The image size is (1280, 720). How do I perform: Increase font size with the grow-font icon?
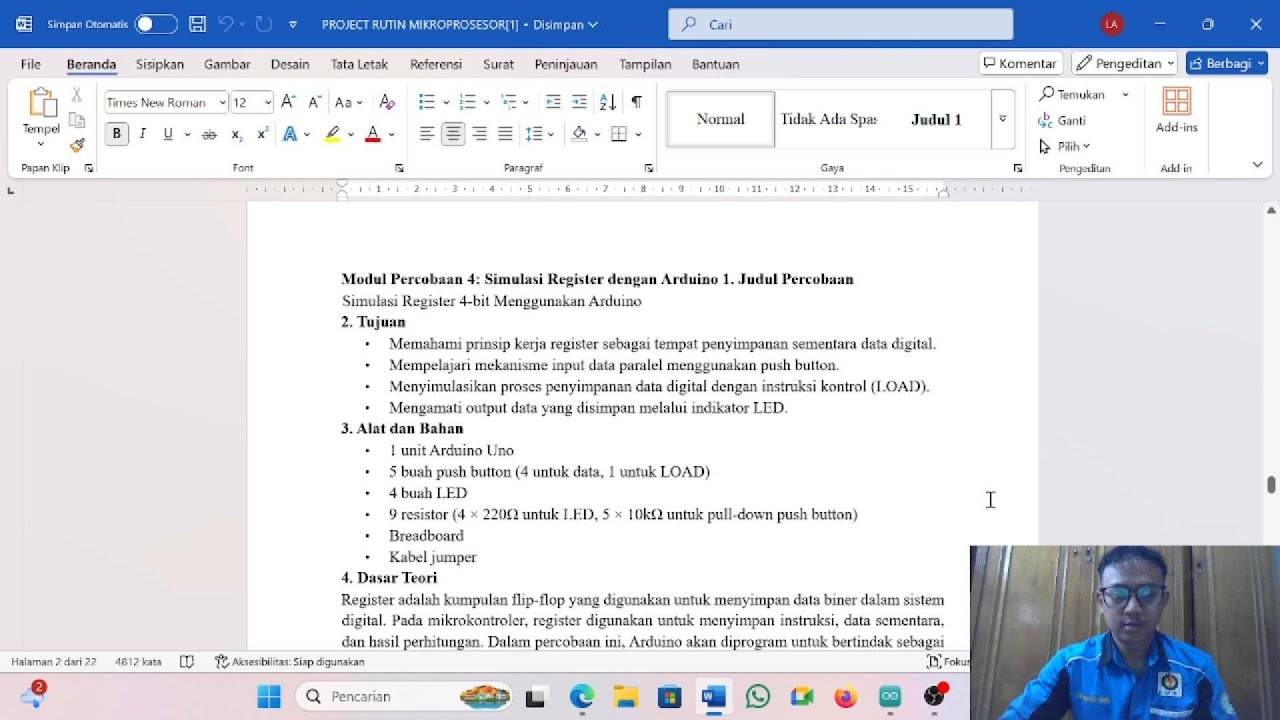click(x=288, y=102)
